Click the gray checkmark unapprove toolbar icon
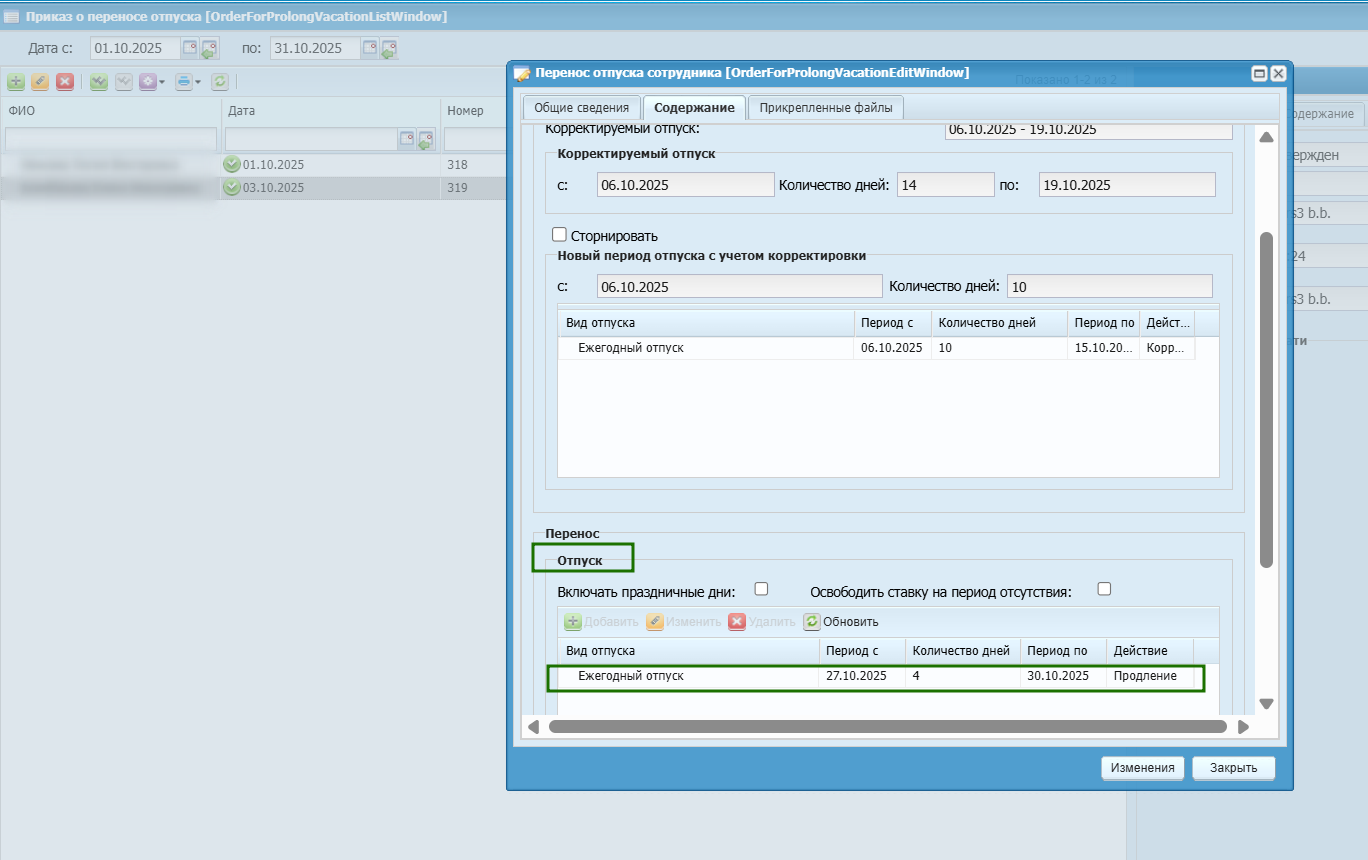The image size is (1368, 860). click(124, 82)
